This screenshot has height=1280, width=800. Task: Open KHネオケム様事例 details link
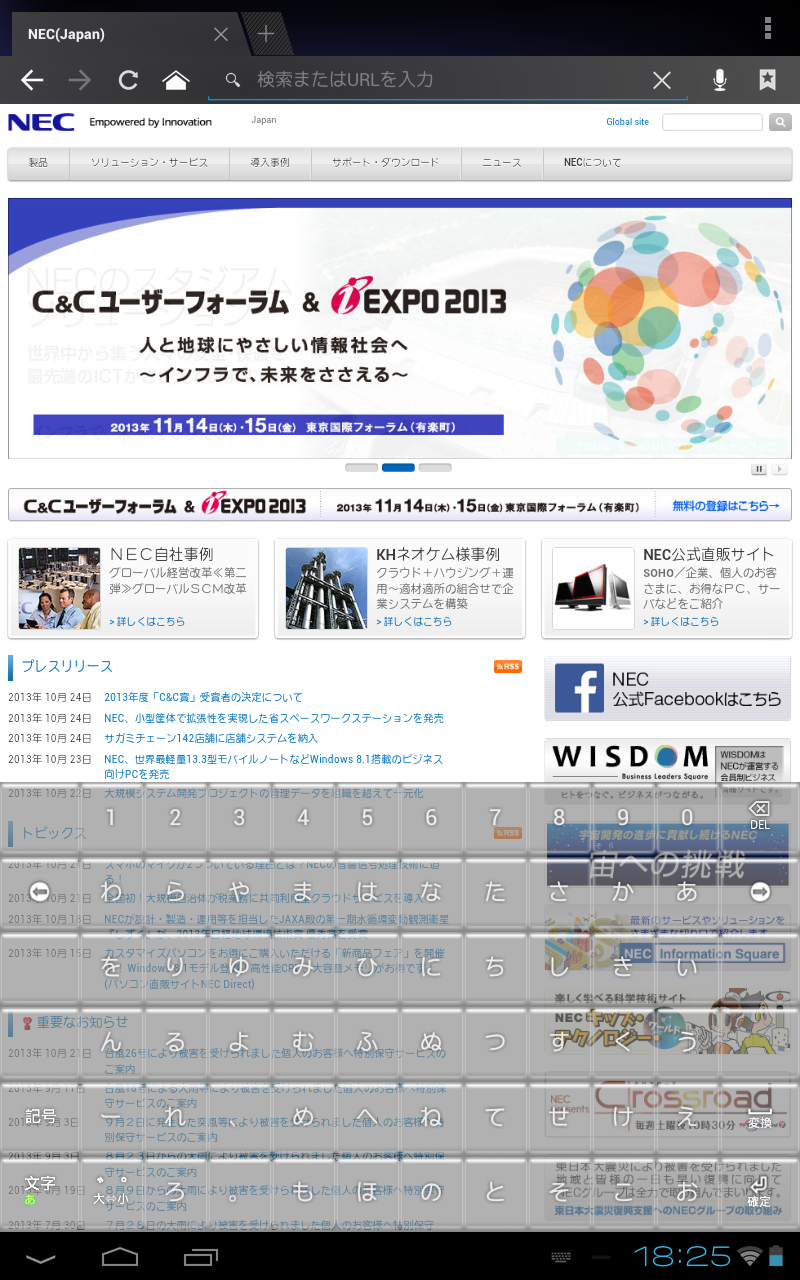tap(414, 622)
